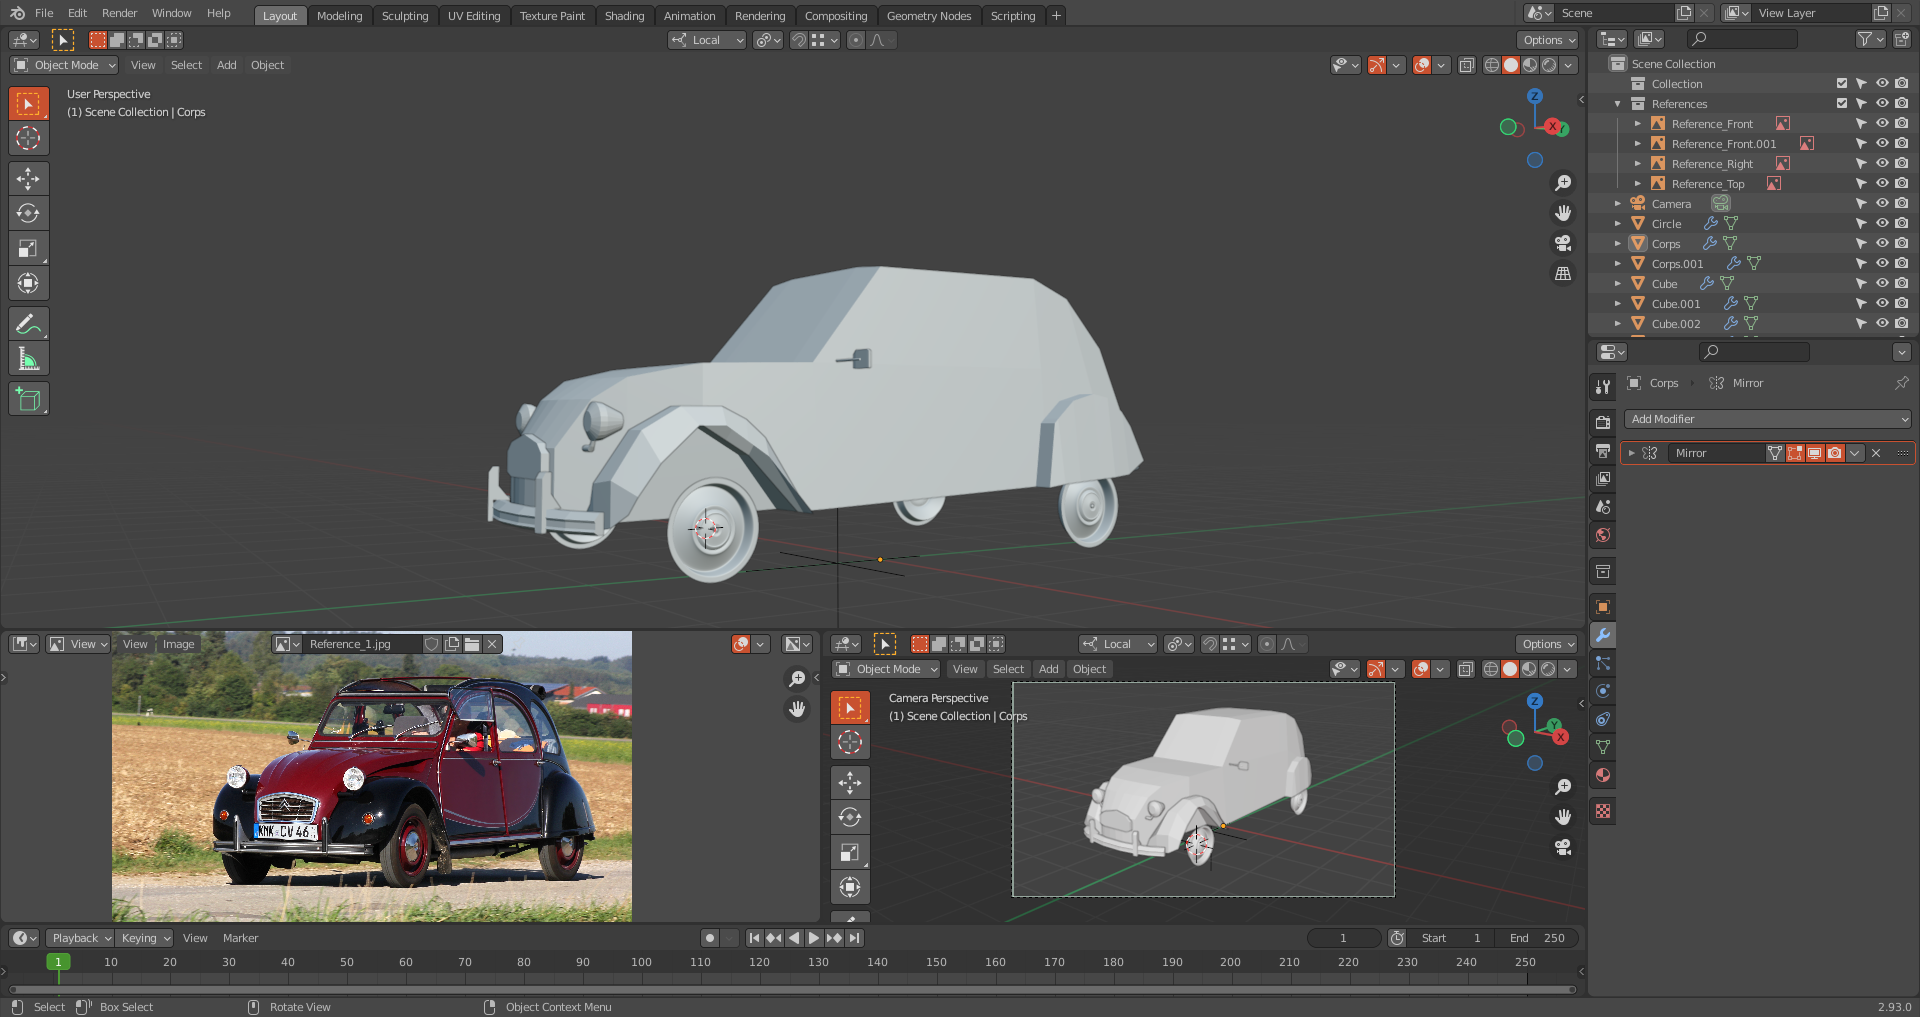
Task: Open the Material properties tab
Action: [1603, 775]
